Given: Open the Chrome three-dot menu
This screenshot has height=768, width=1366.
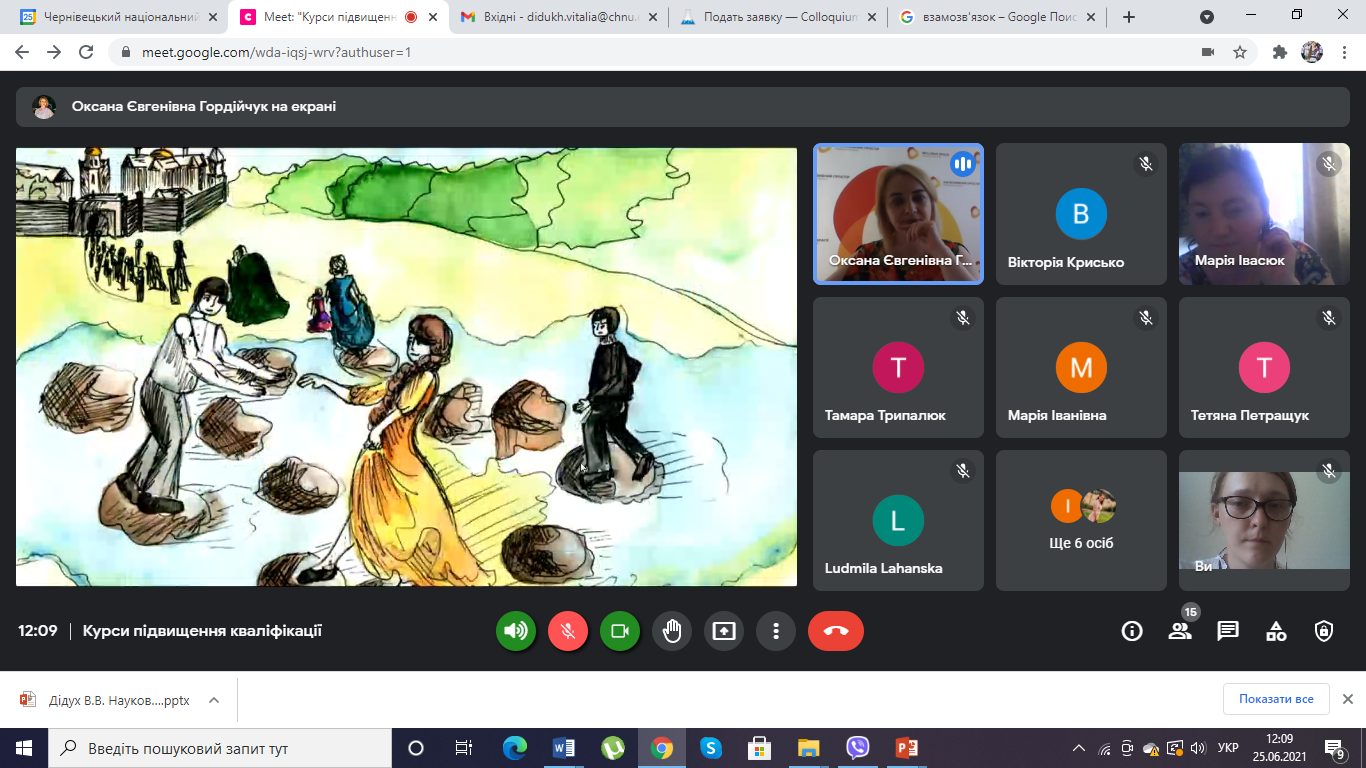Looking at the screenshot, I should pyautogui.click(x=1344, y=52).
